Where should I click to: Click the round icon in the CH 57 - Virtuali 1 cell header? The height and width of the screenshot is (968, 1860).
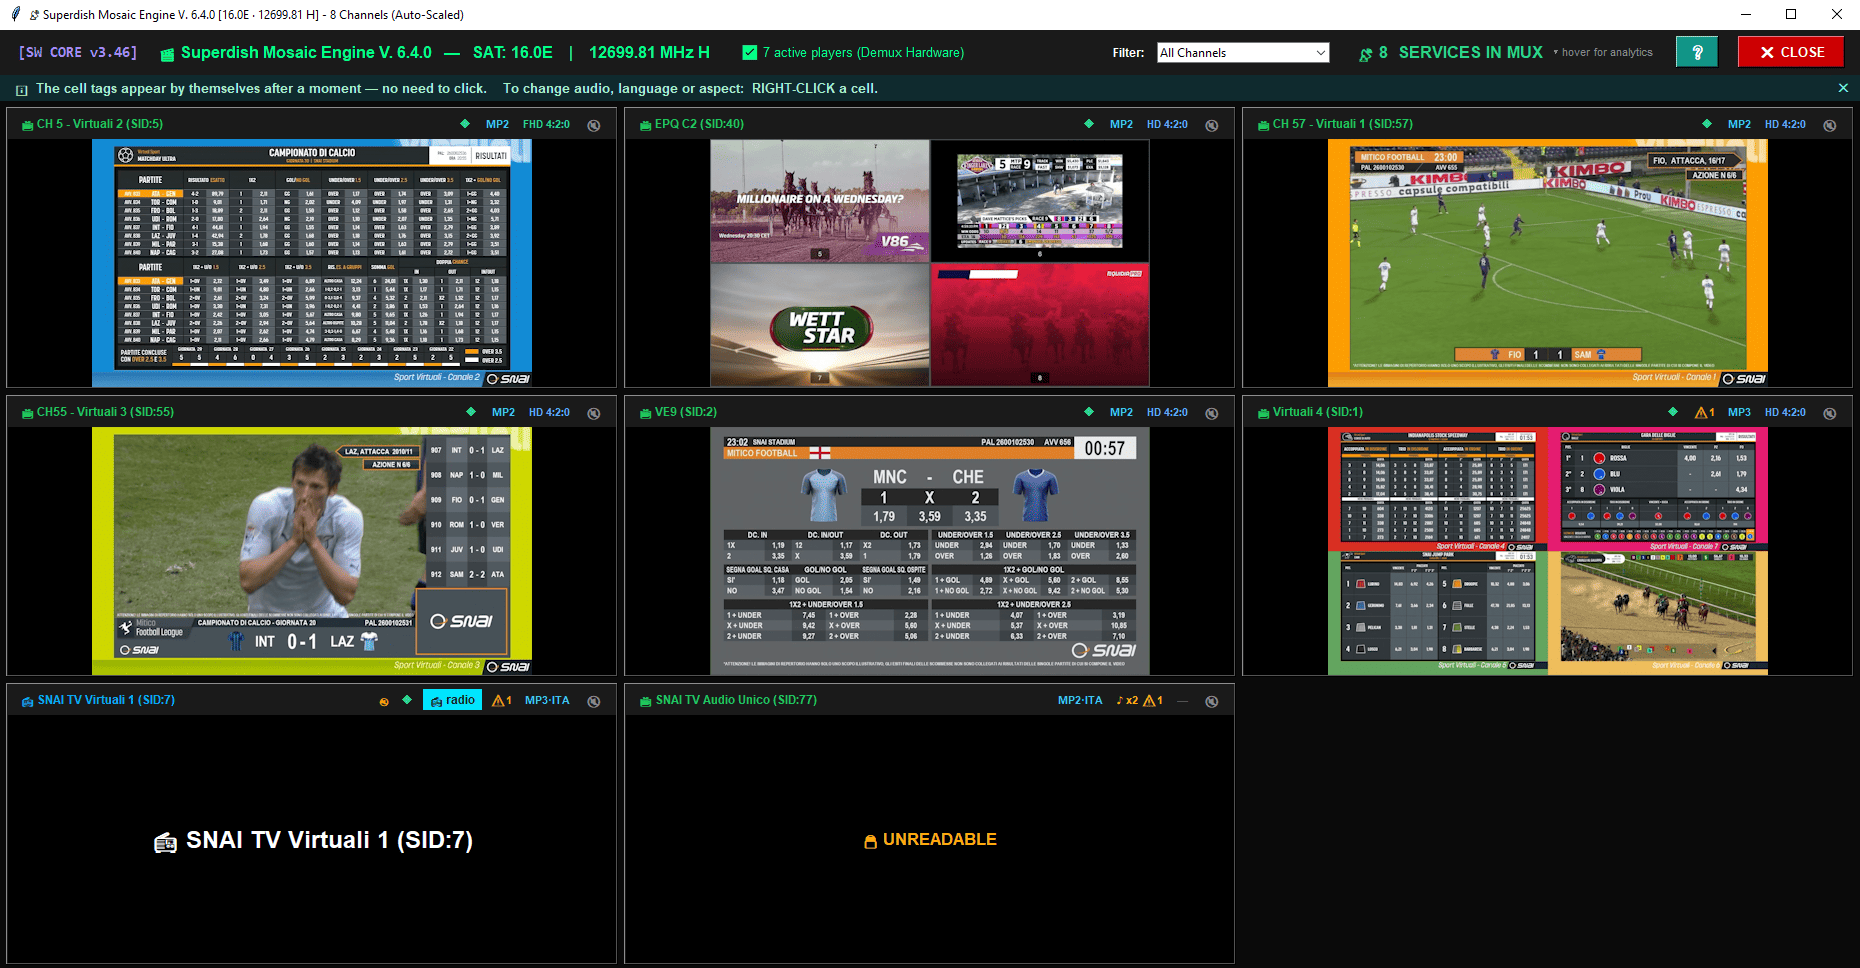[x=1830, y=125]
